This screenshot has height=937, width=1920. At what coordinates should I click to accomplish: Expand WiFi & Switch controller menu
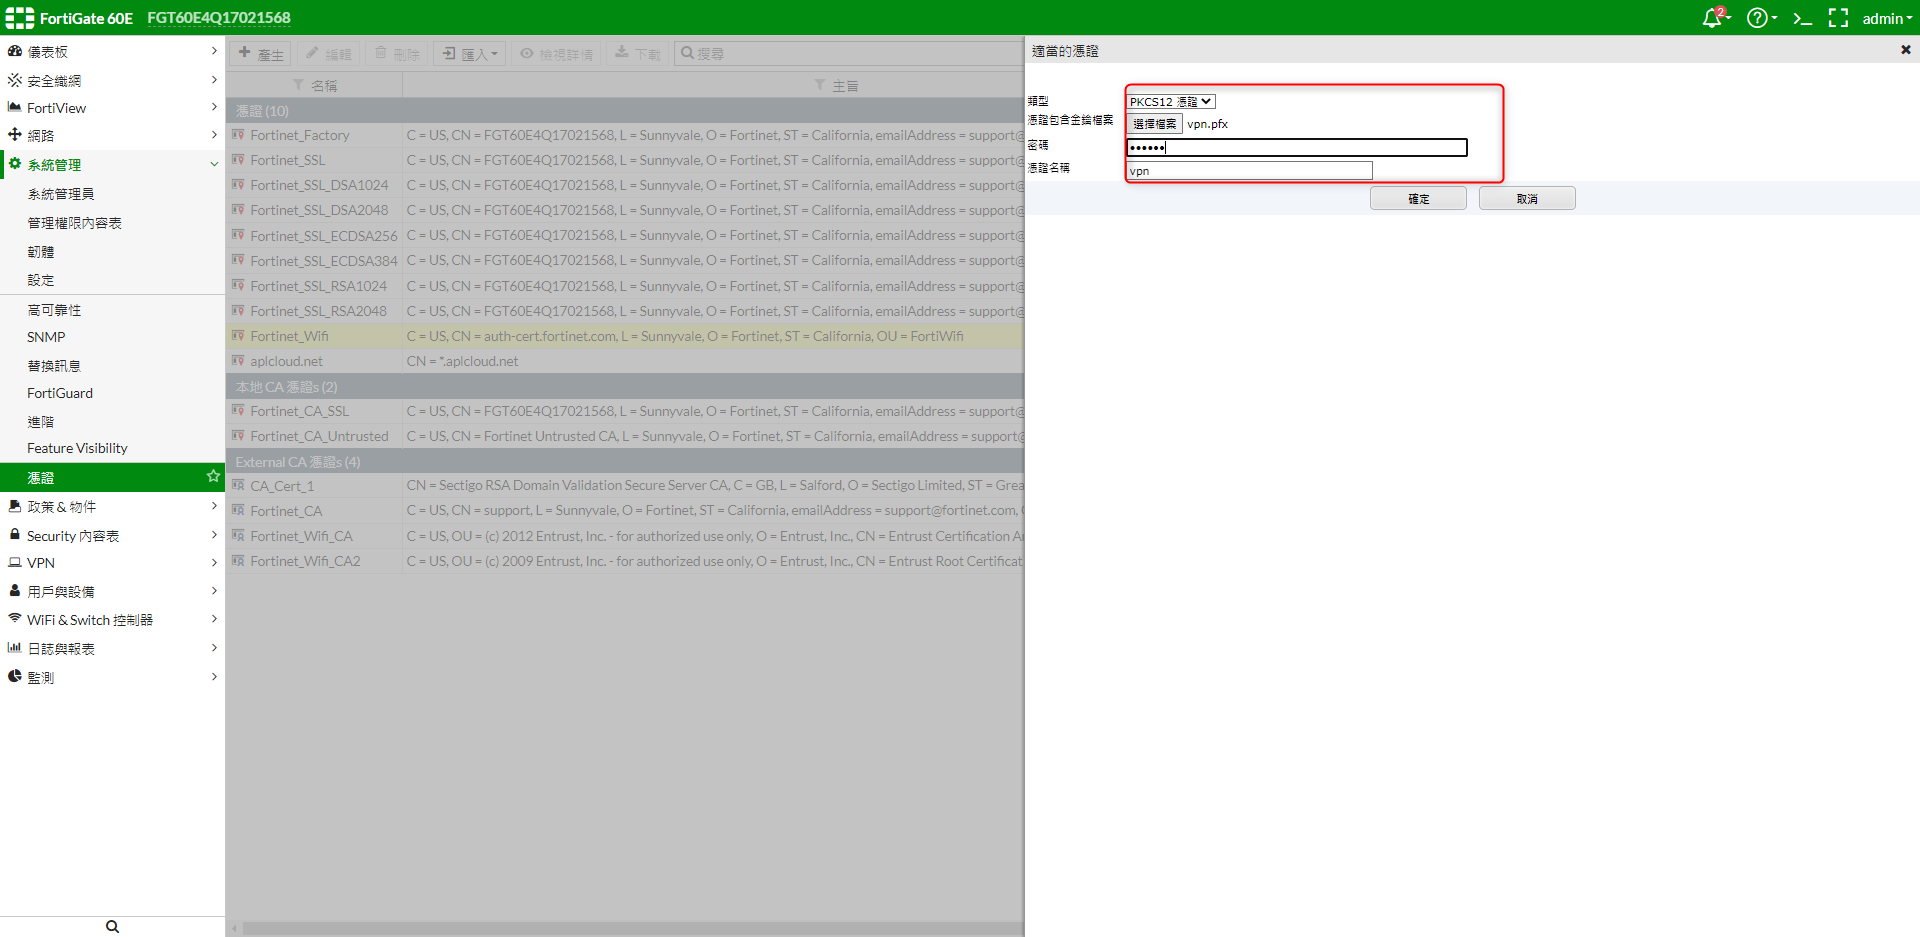[112, 620]
